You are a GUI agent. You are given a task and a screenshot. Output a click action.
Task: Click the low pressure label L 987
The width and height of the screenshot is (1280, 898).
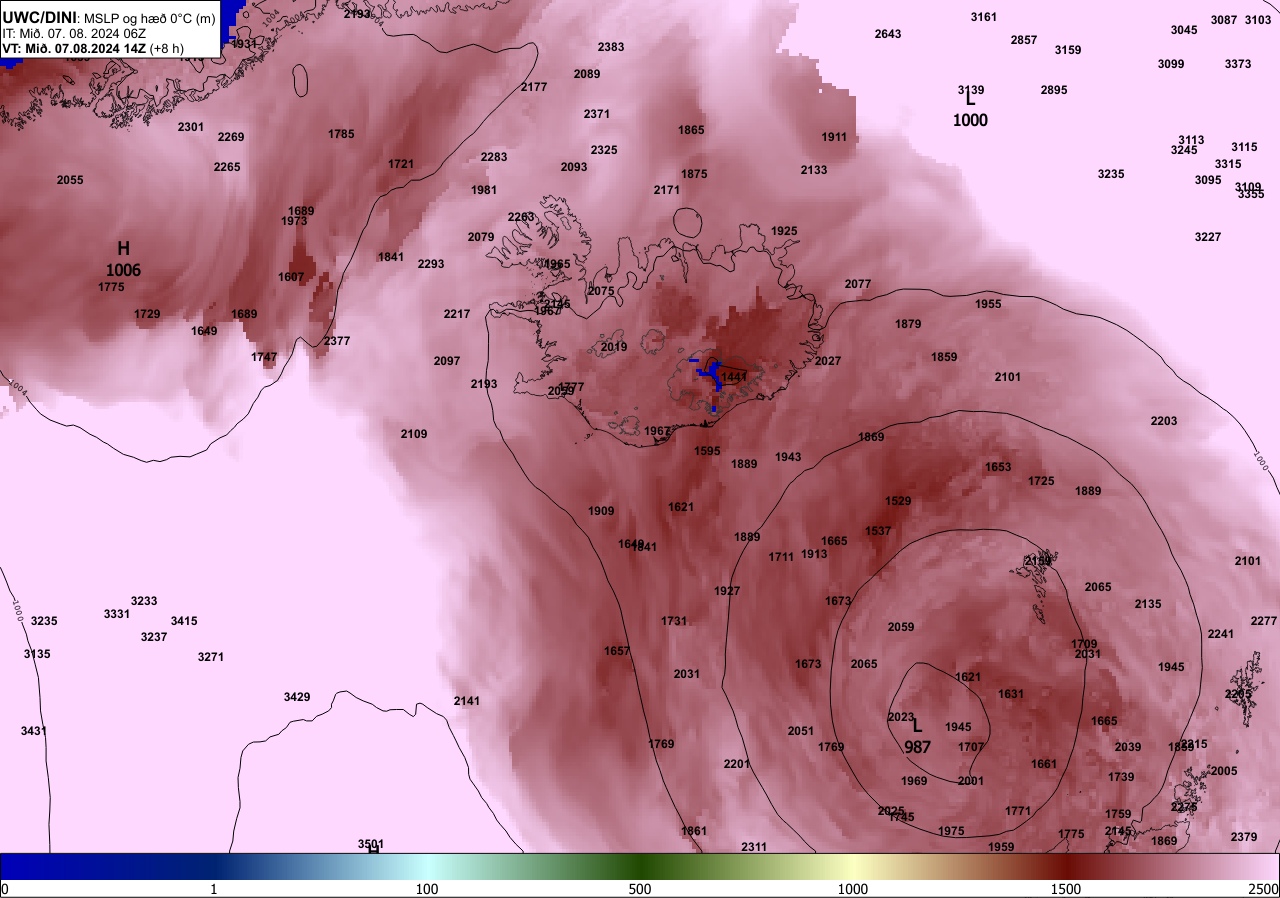918,737
